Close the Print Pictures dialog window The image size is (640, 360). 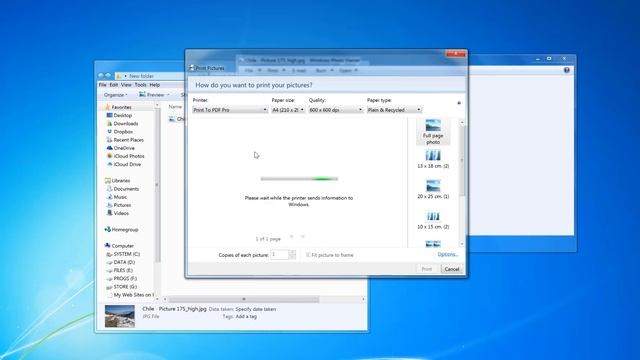pyautogui.click(x=456, y=53)
